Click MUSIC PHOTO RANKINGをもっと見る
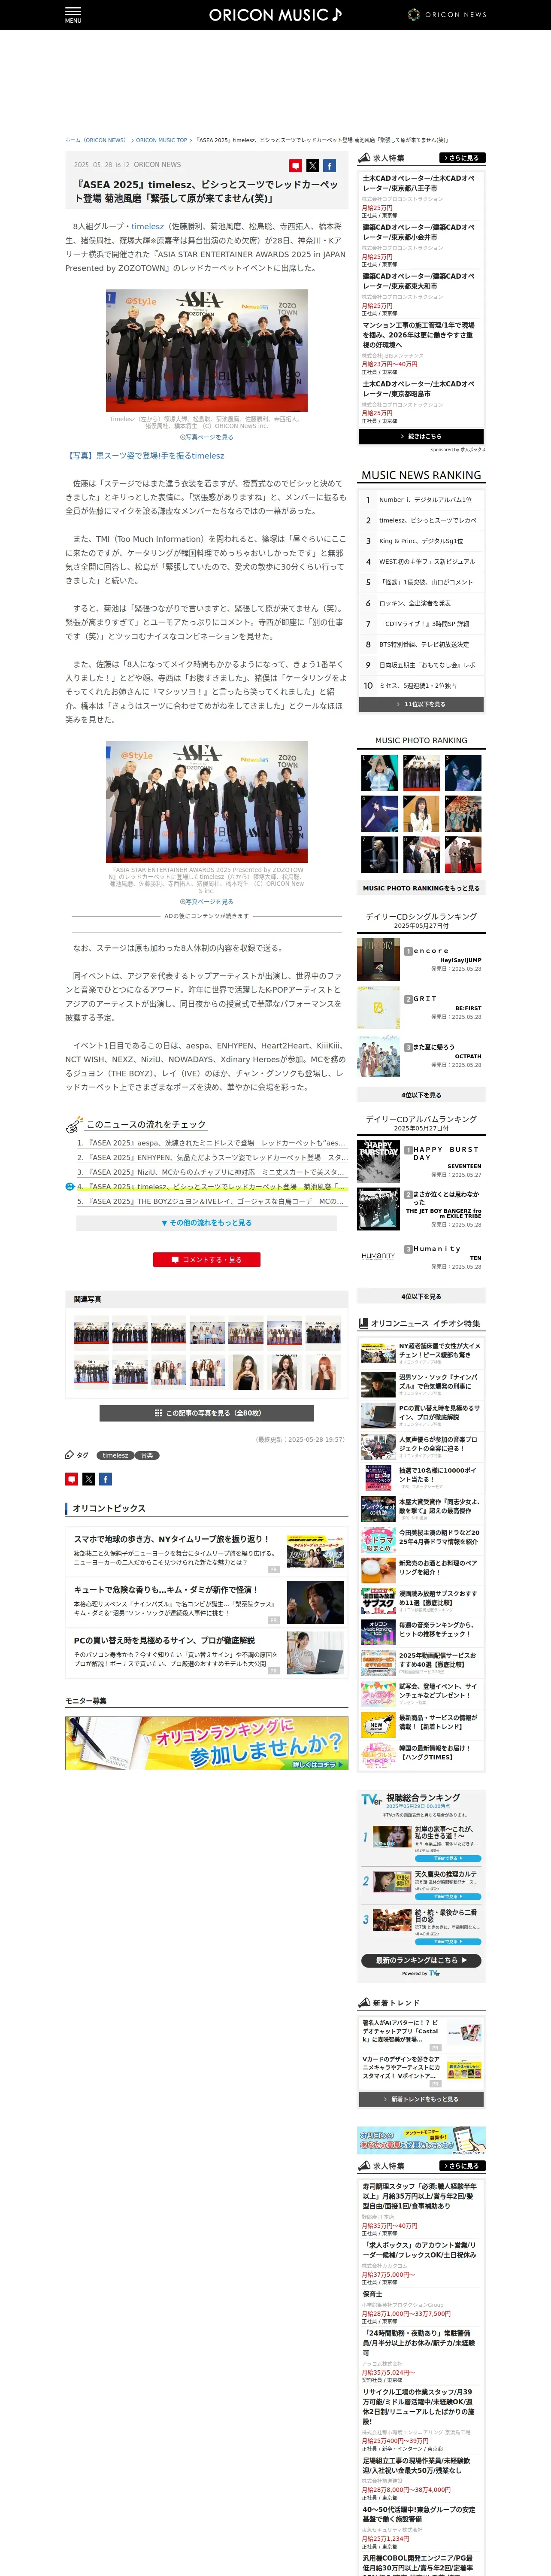 tap(421, 888)
